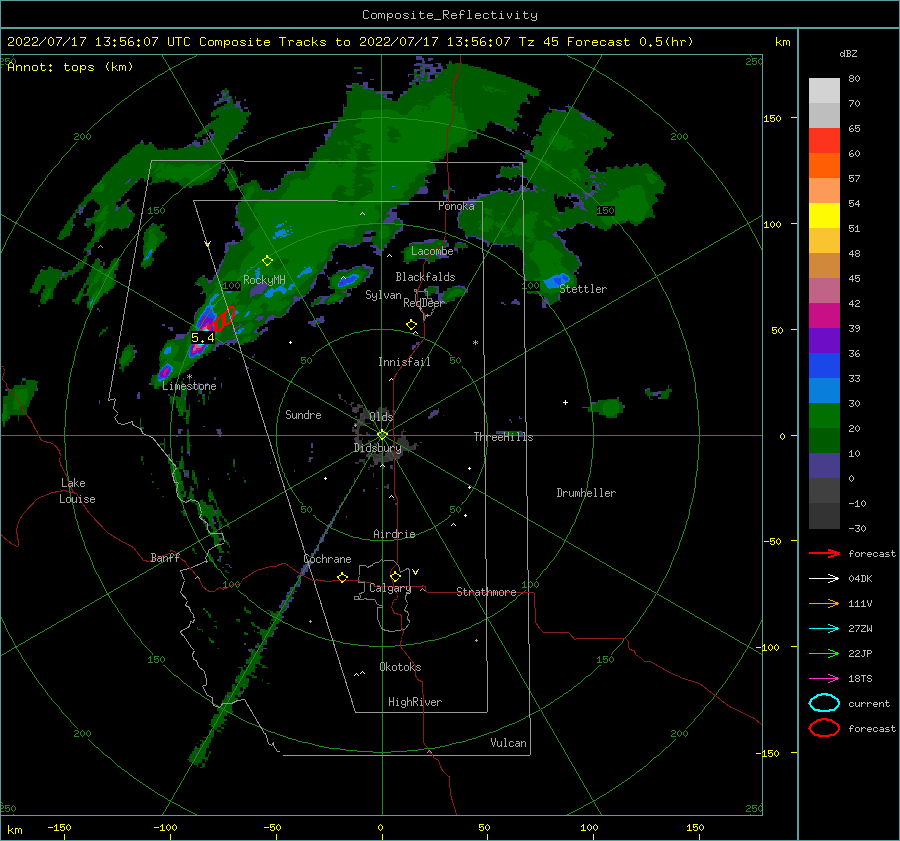The height and width of the screenshot is (841, 900).
Task: Click the green 22JP arrow in legend
Action: click(824, 653)
